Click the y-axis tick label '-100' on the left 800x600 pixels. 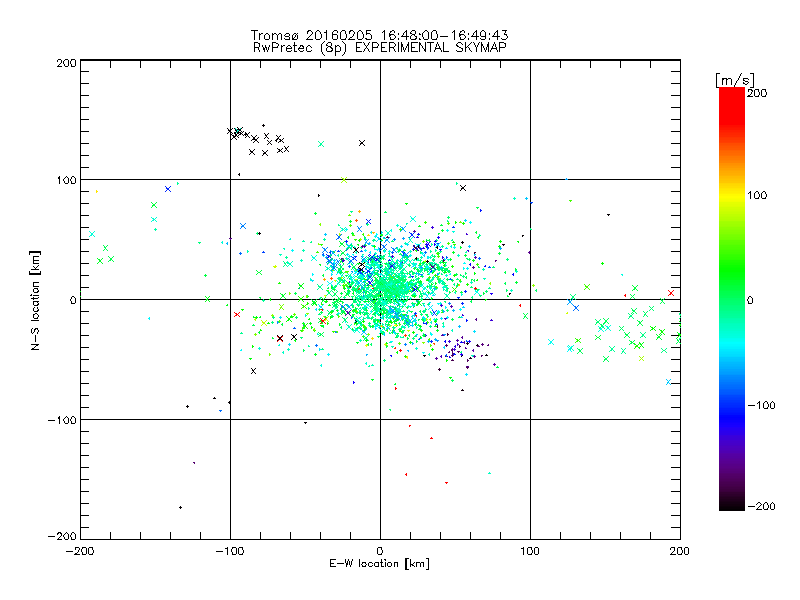(62, 420)
